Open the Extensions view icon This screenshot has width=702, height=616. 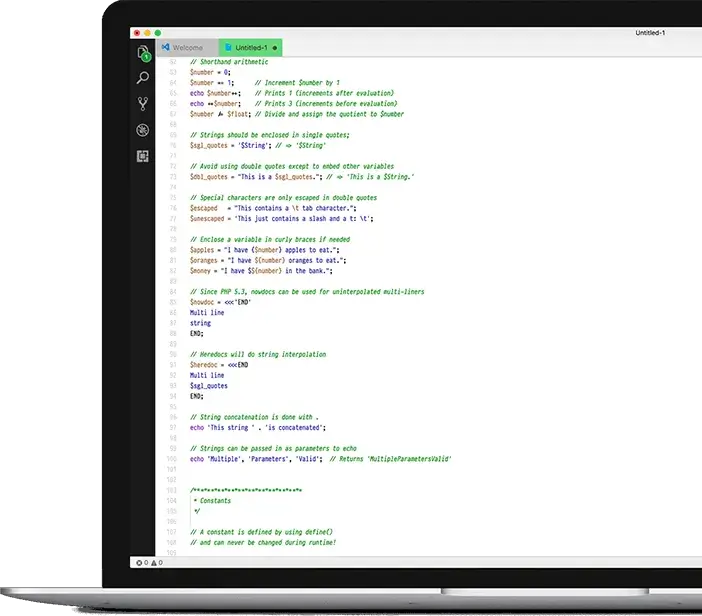click(x=143, y=156)
